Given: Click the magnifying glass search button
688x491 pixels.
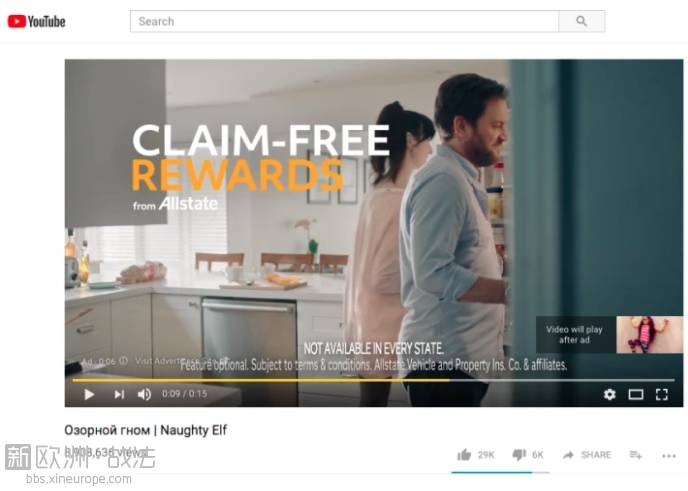Looking at the screenshot, I should (582, 21).
